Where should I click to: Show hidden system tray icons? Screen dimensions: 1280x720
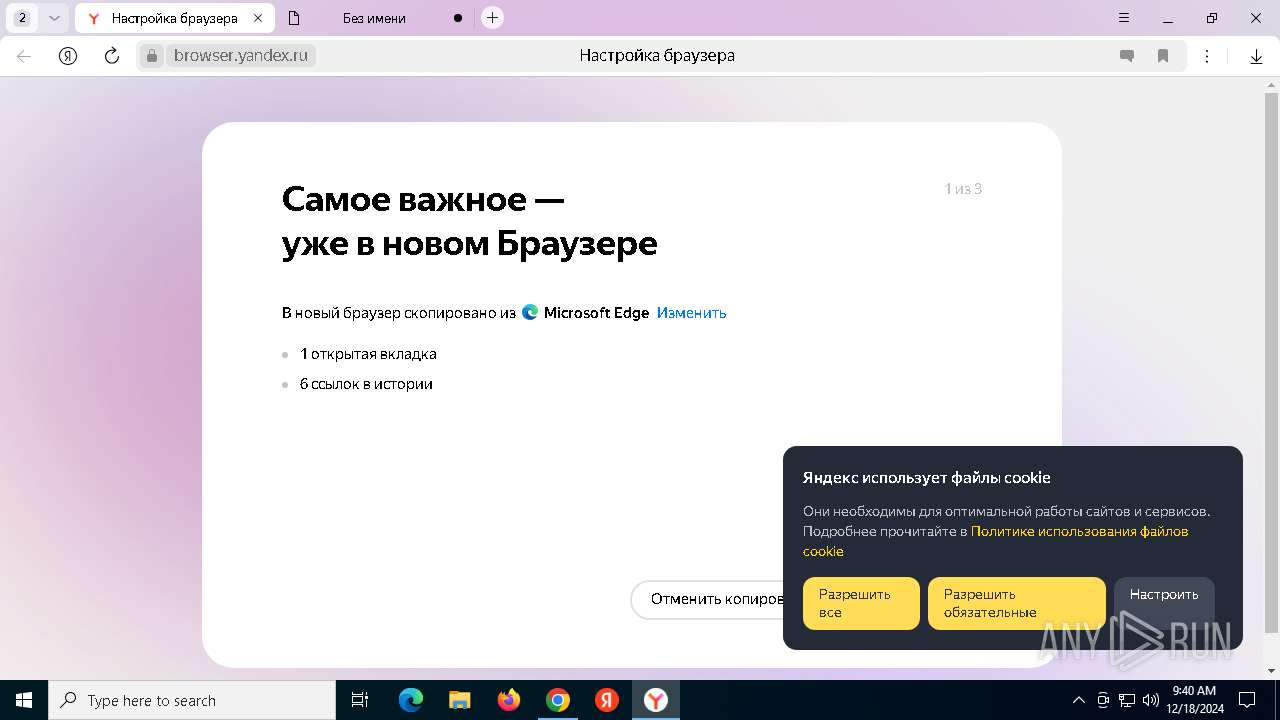click(1078, 700)
